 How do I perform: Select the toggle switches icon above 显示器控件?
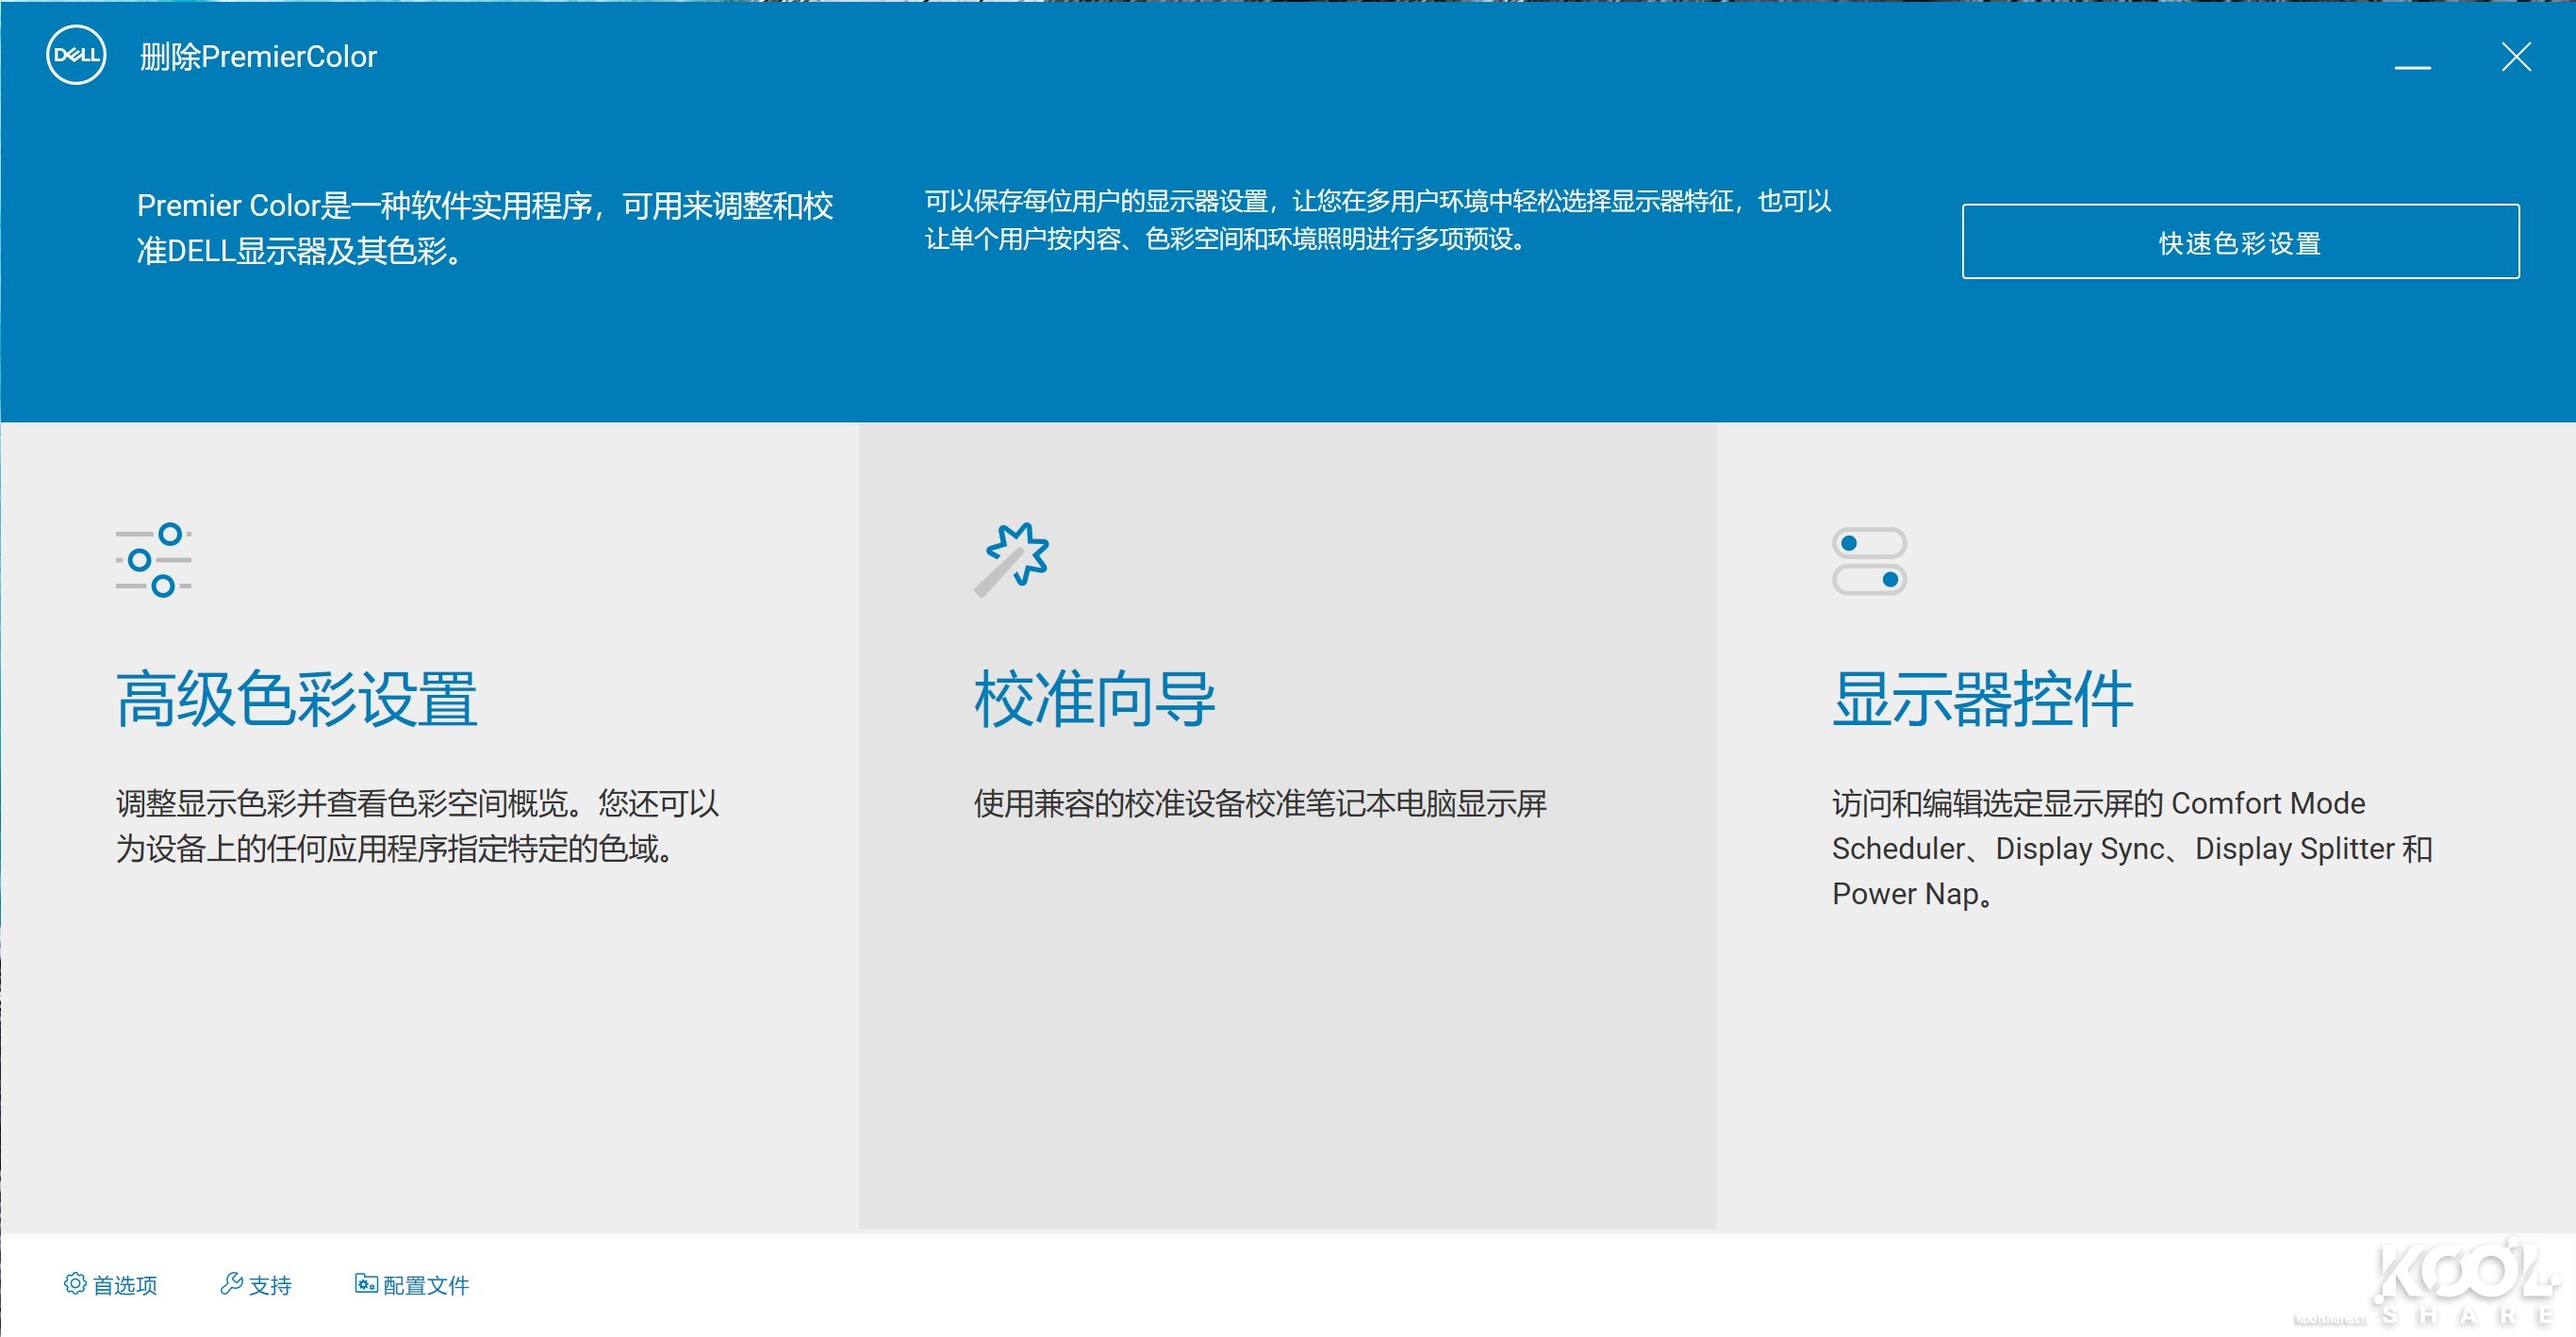(x=1868, y=560)
